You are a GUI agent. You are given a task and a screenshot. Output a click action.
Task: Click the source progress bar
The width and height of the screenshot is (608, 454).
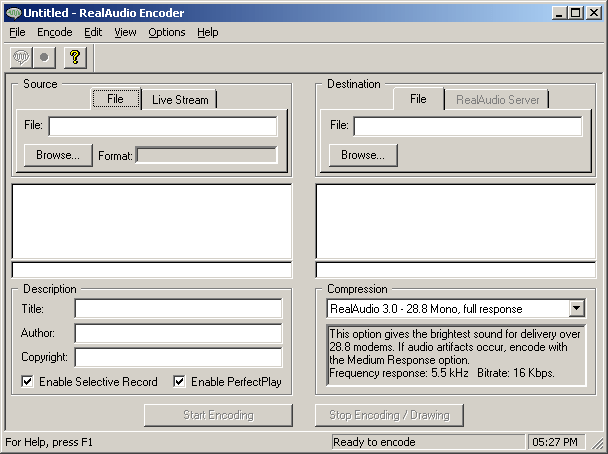(152, 270)
